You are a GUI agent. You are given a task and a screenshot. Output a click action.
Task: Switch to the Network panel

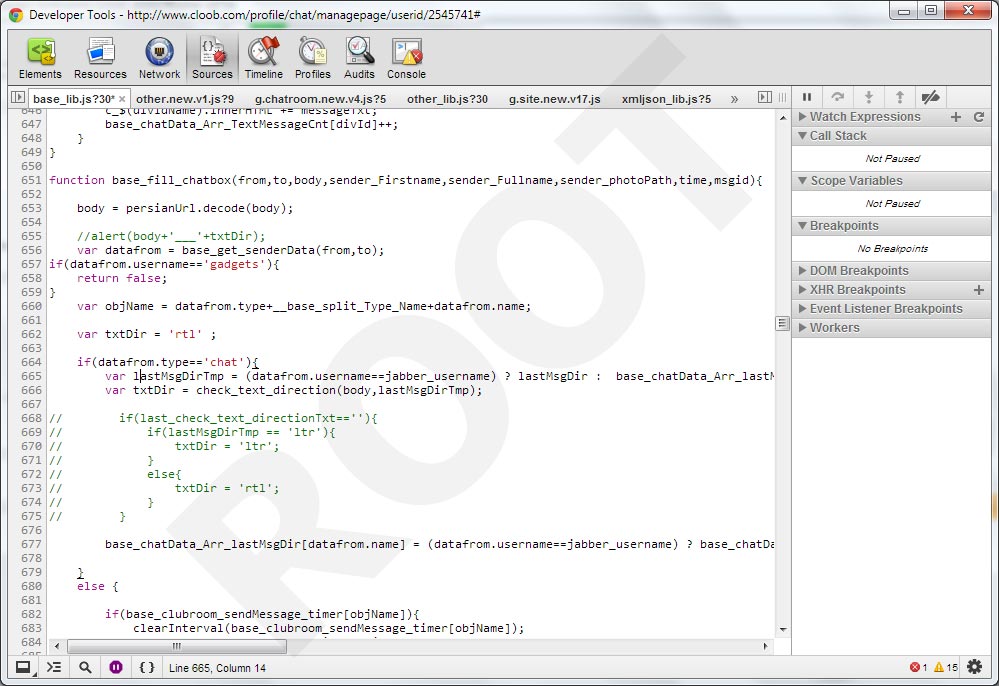point(159,59)
